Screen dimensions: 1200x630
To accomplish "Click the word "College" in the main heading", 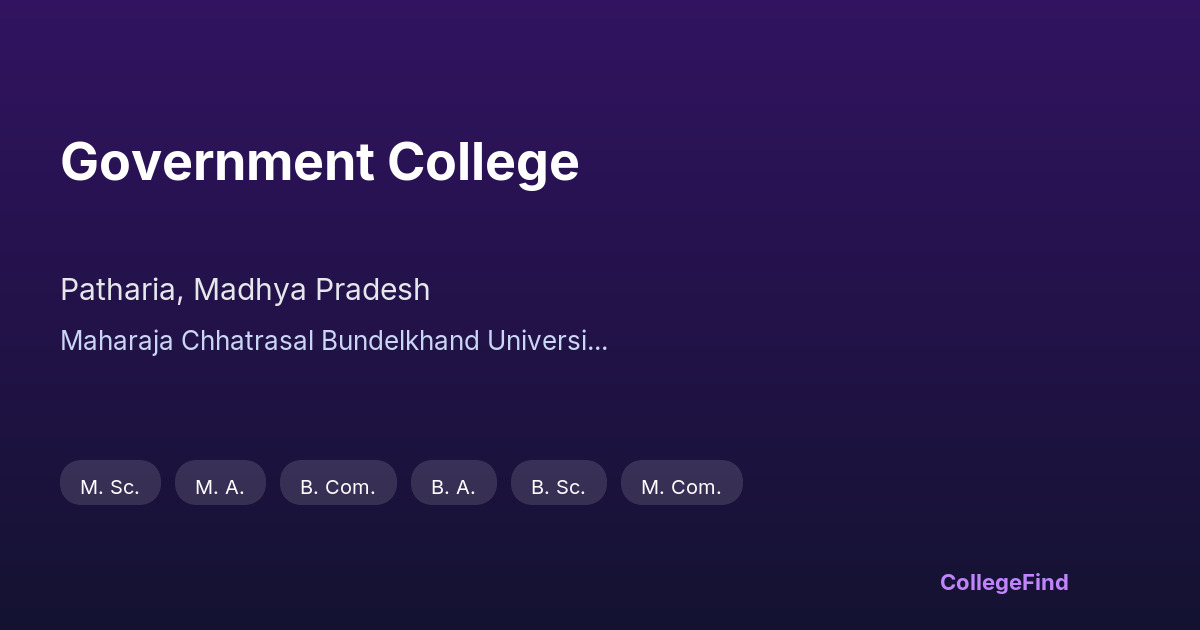I will tap(483, 162).
